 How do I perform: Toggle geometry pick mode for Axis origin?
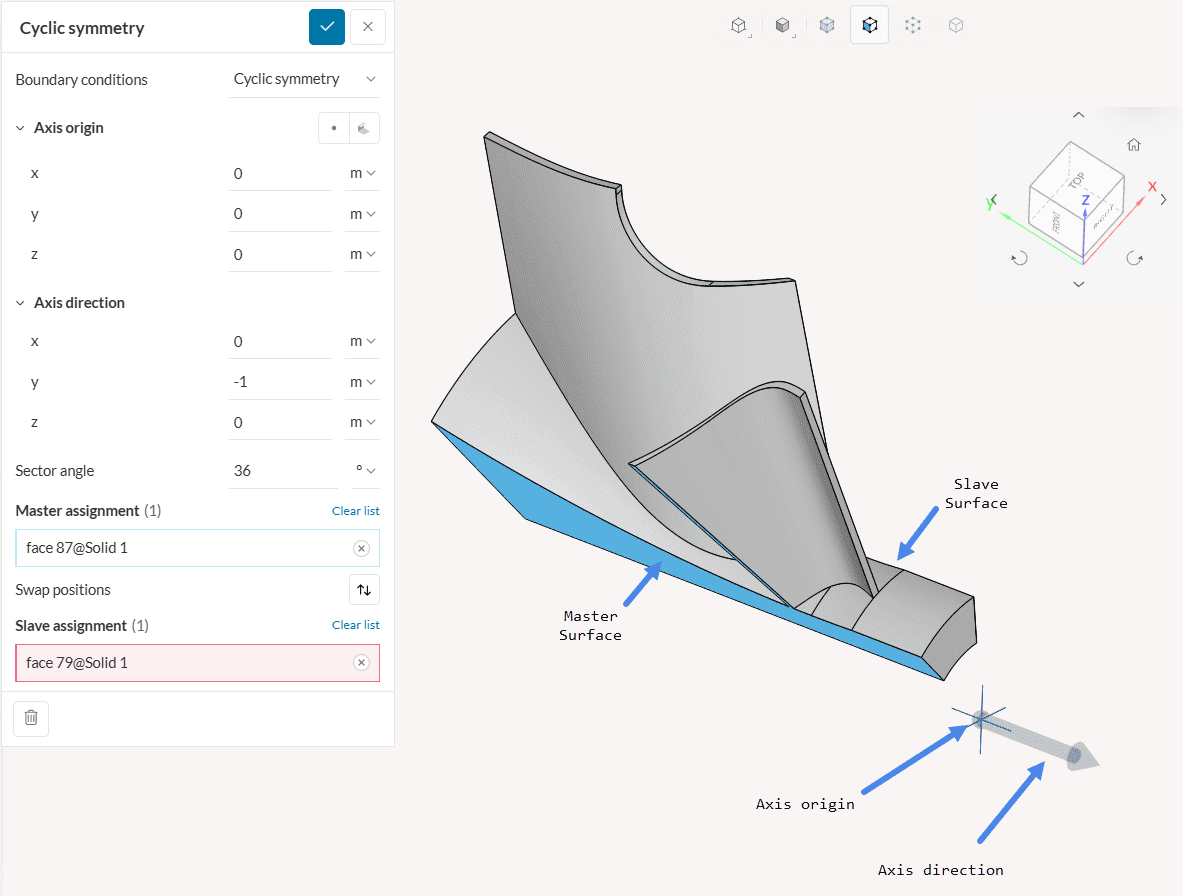pos(364,128)
